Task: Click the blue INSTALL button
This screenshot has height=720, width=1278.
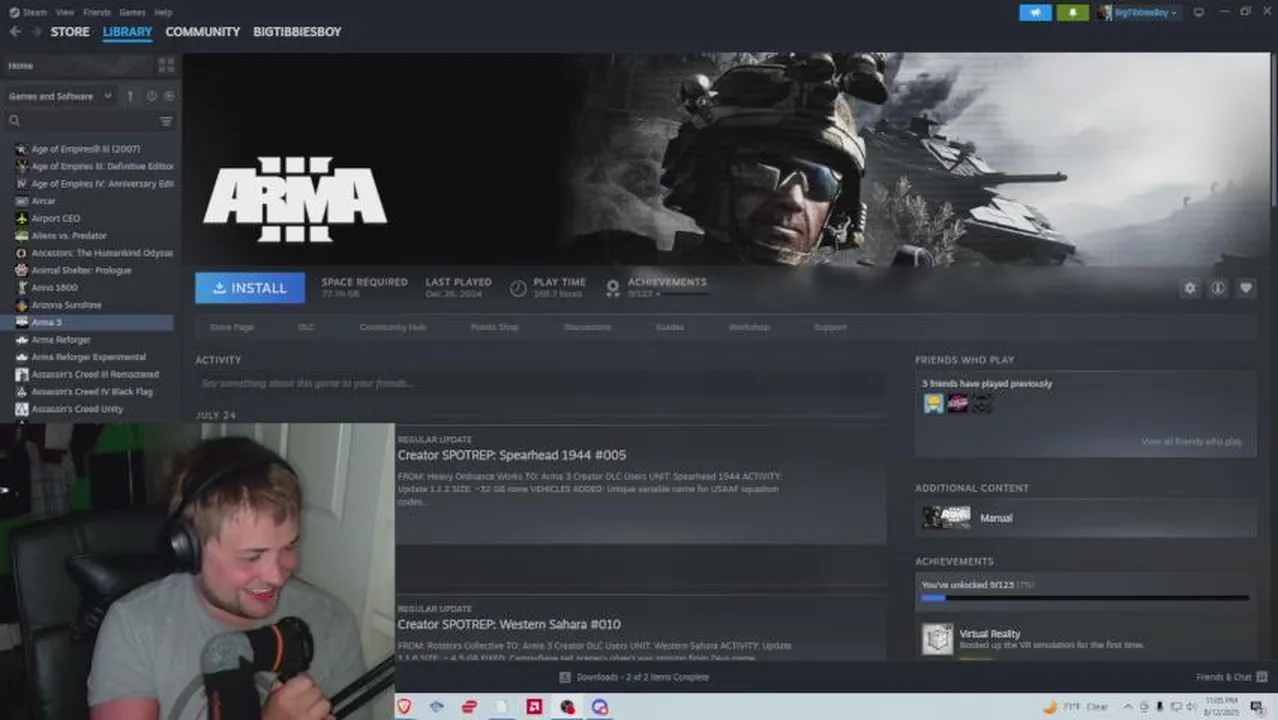Action: (250, 288)
